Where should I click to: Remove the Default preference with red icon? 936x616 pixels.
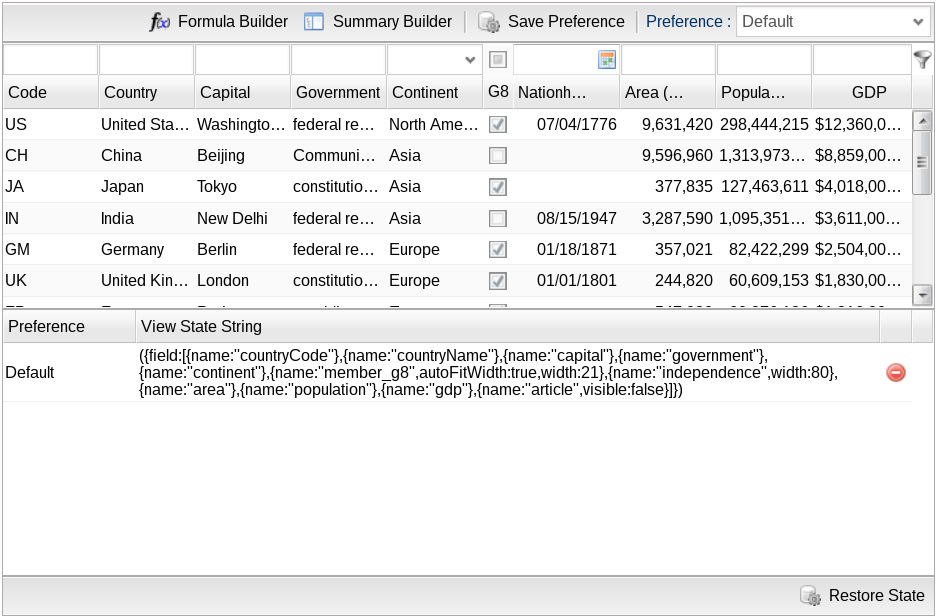coord(896,372)
